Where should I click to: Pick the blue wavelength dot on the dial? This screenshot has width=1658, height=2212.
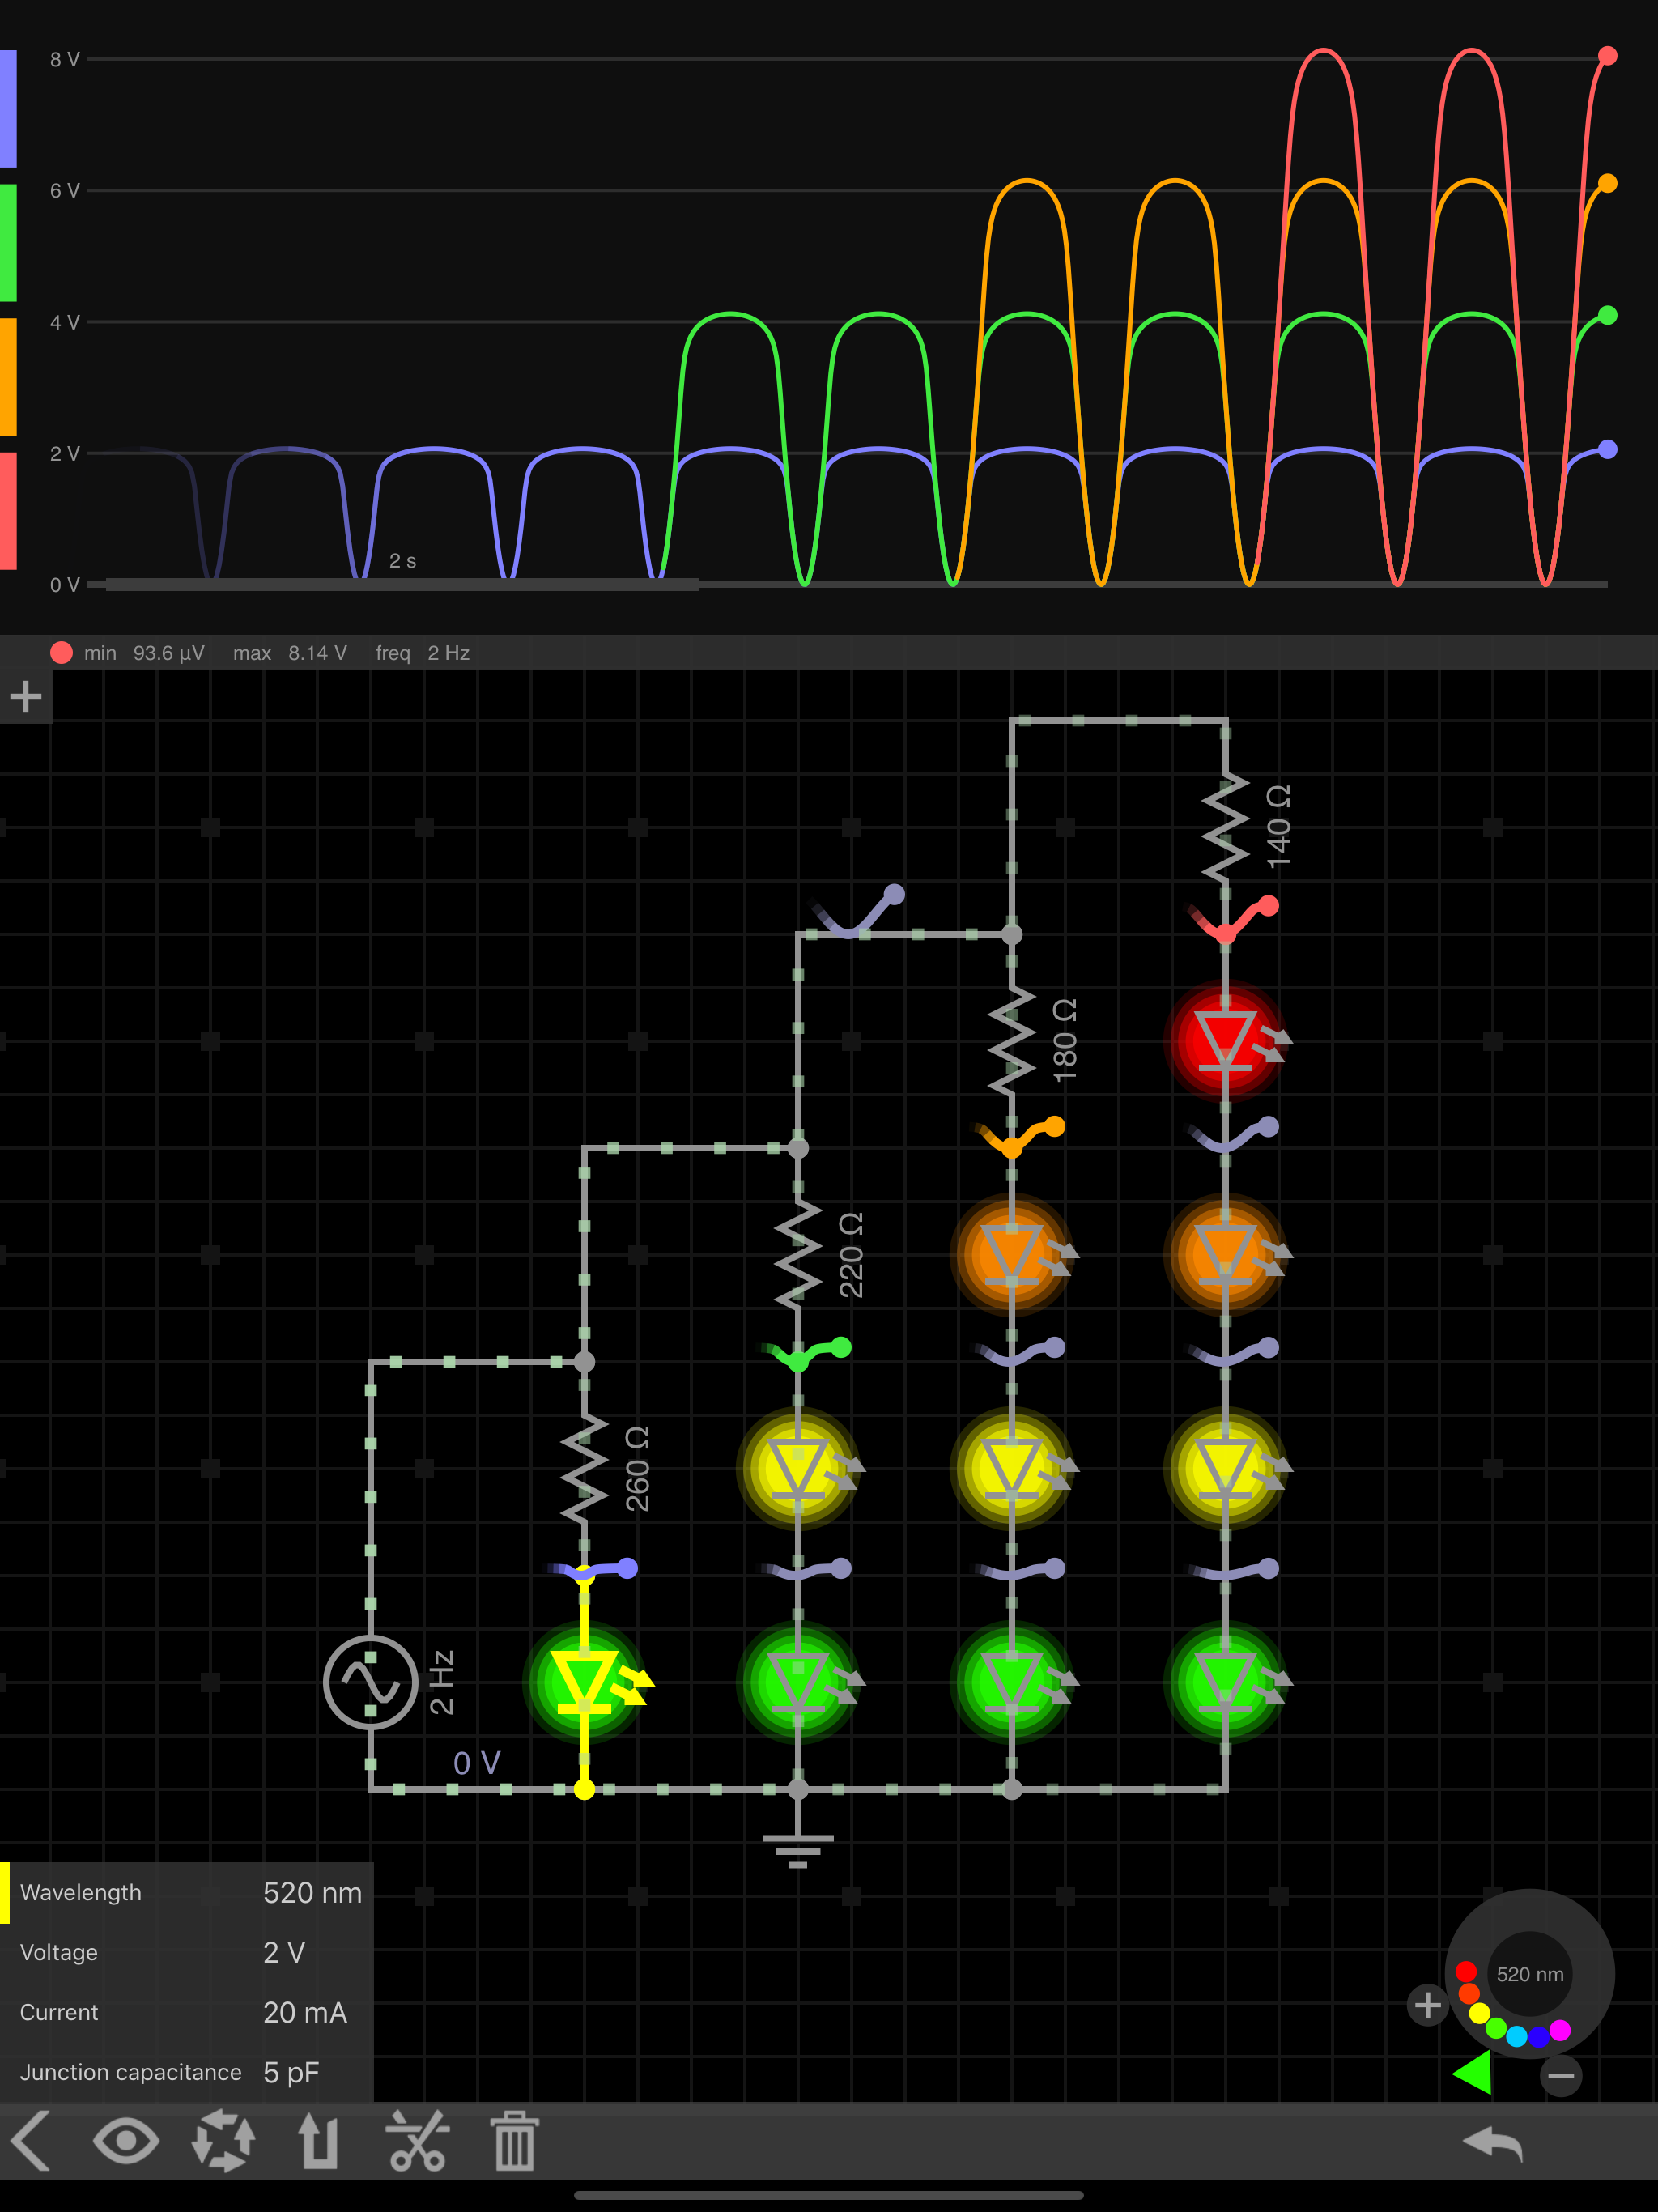[x=1539, y=2036]
